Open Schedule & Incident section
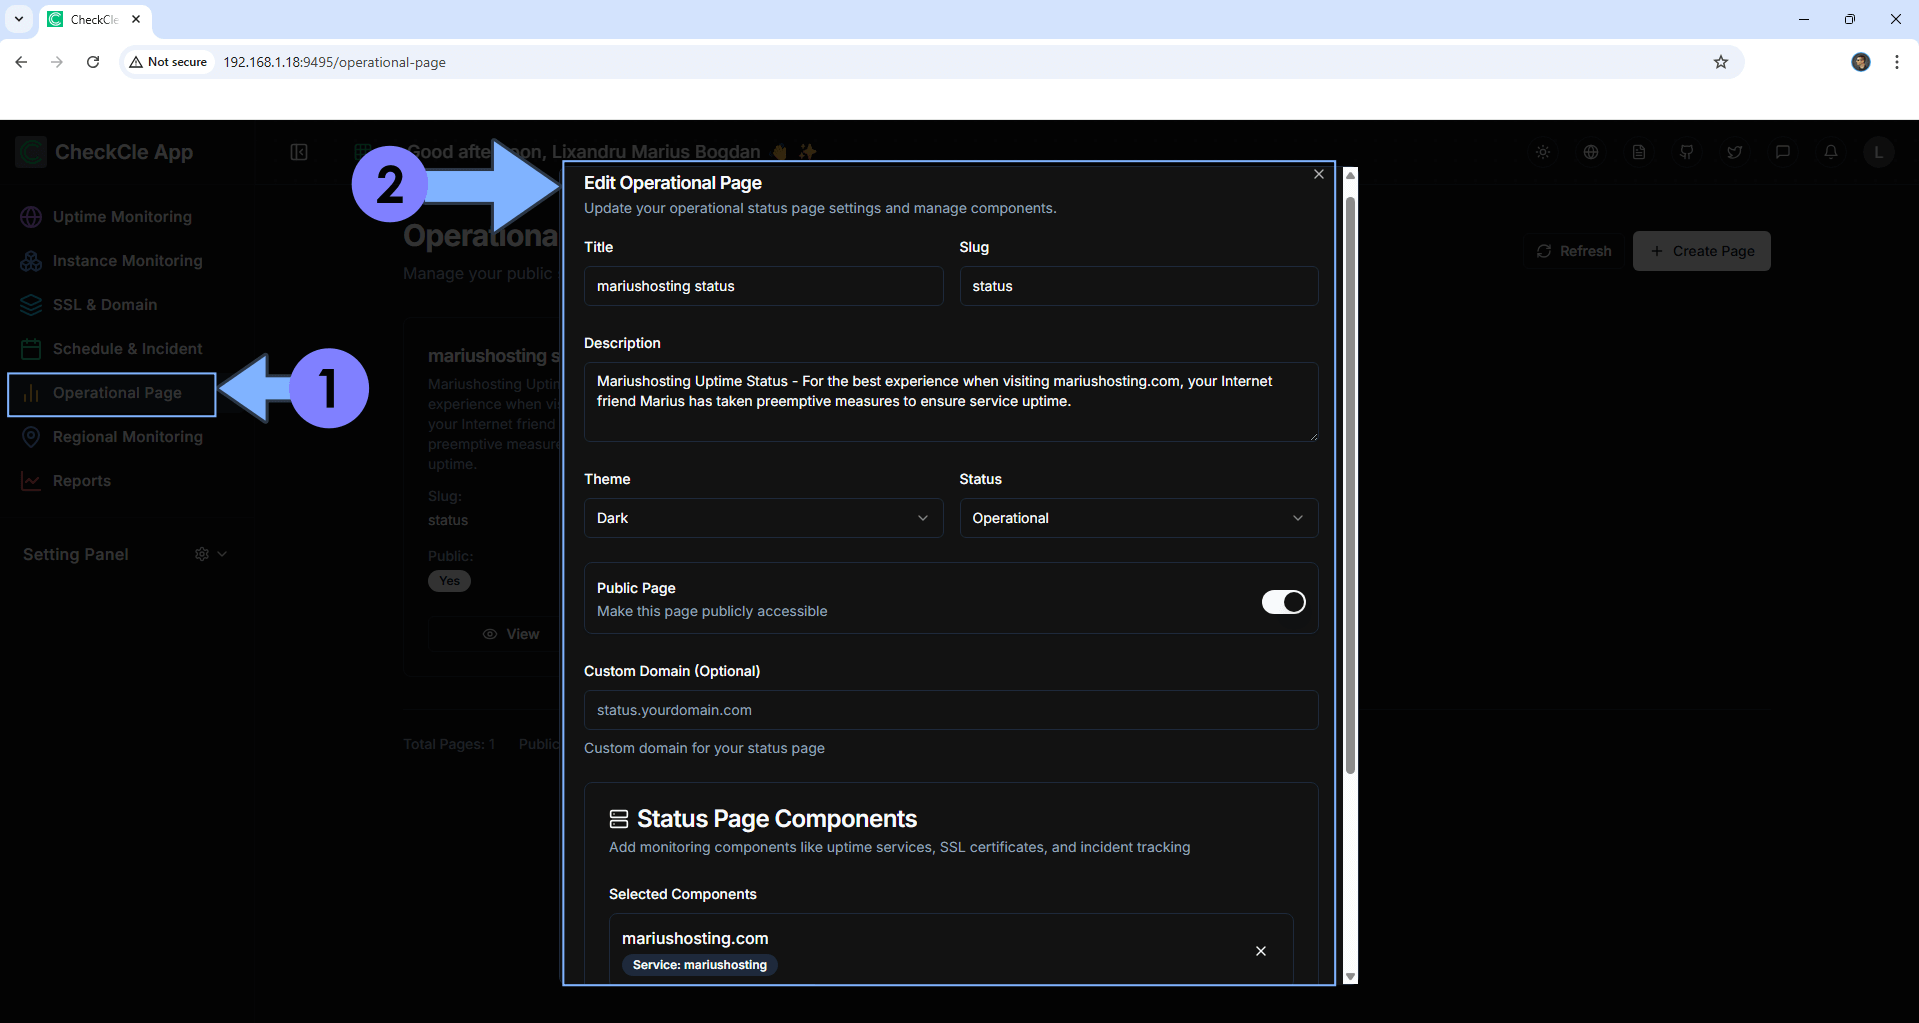 click(127, 349)
